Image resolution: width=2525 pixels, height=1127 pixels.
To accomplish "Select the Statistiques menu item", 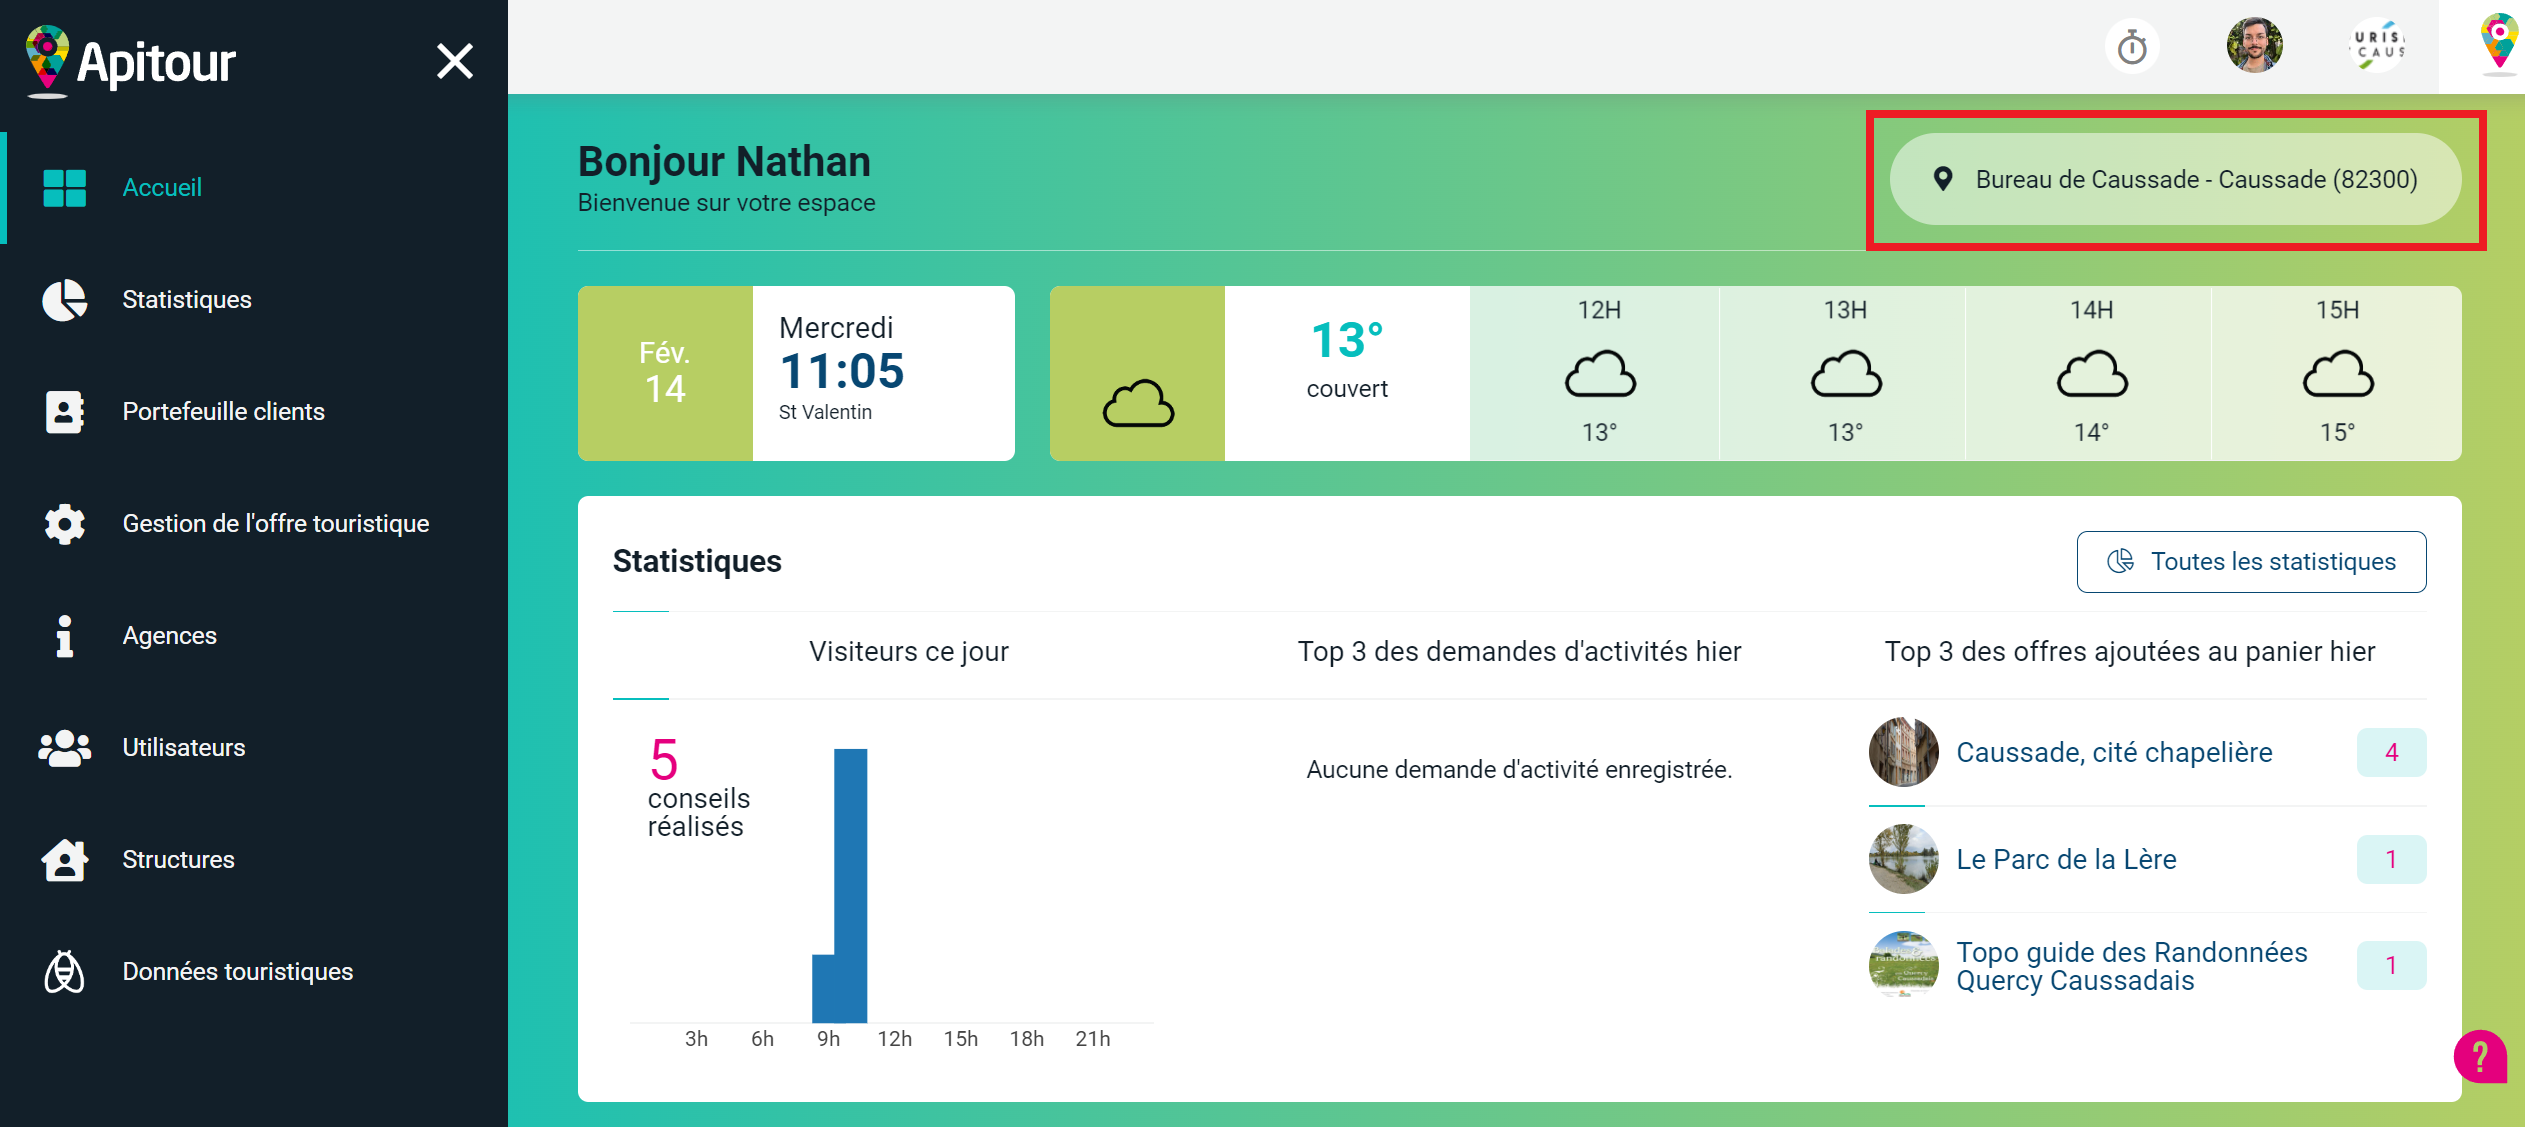I will point(187,300).
